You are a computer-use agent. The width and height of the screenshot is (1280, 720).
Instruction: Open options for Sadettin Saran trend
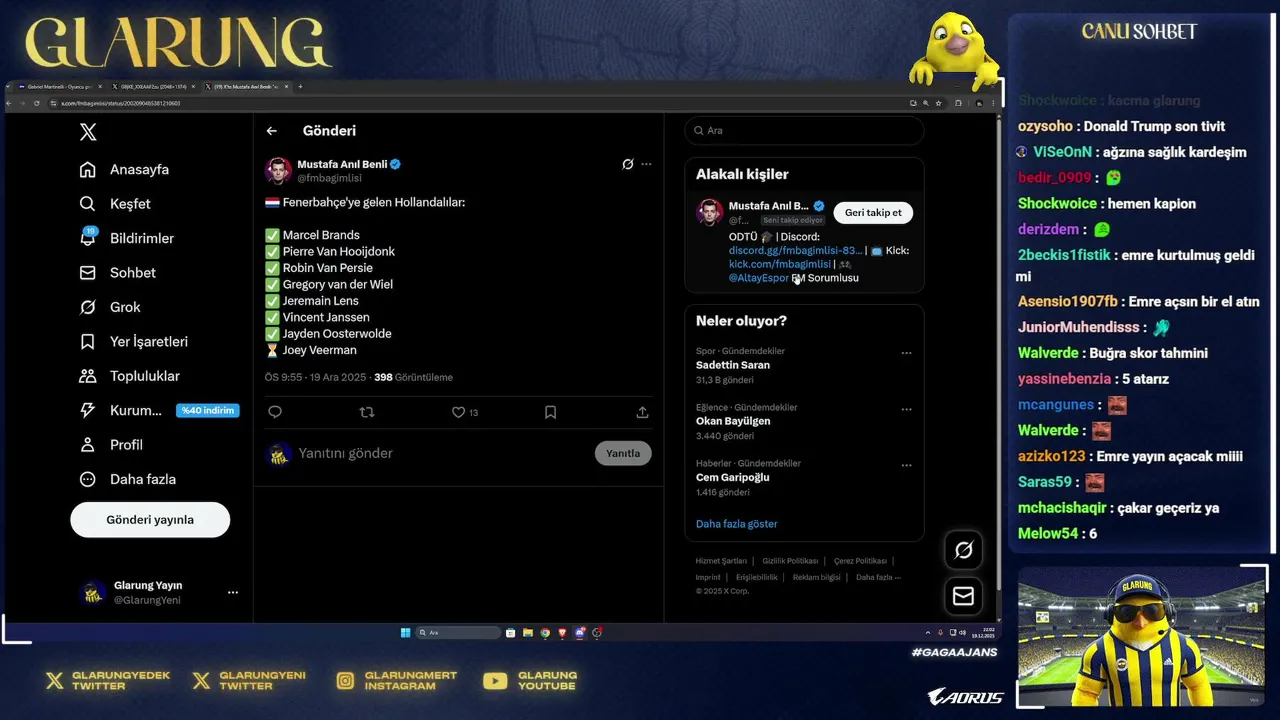(906, 353)
